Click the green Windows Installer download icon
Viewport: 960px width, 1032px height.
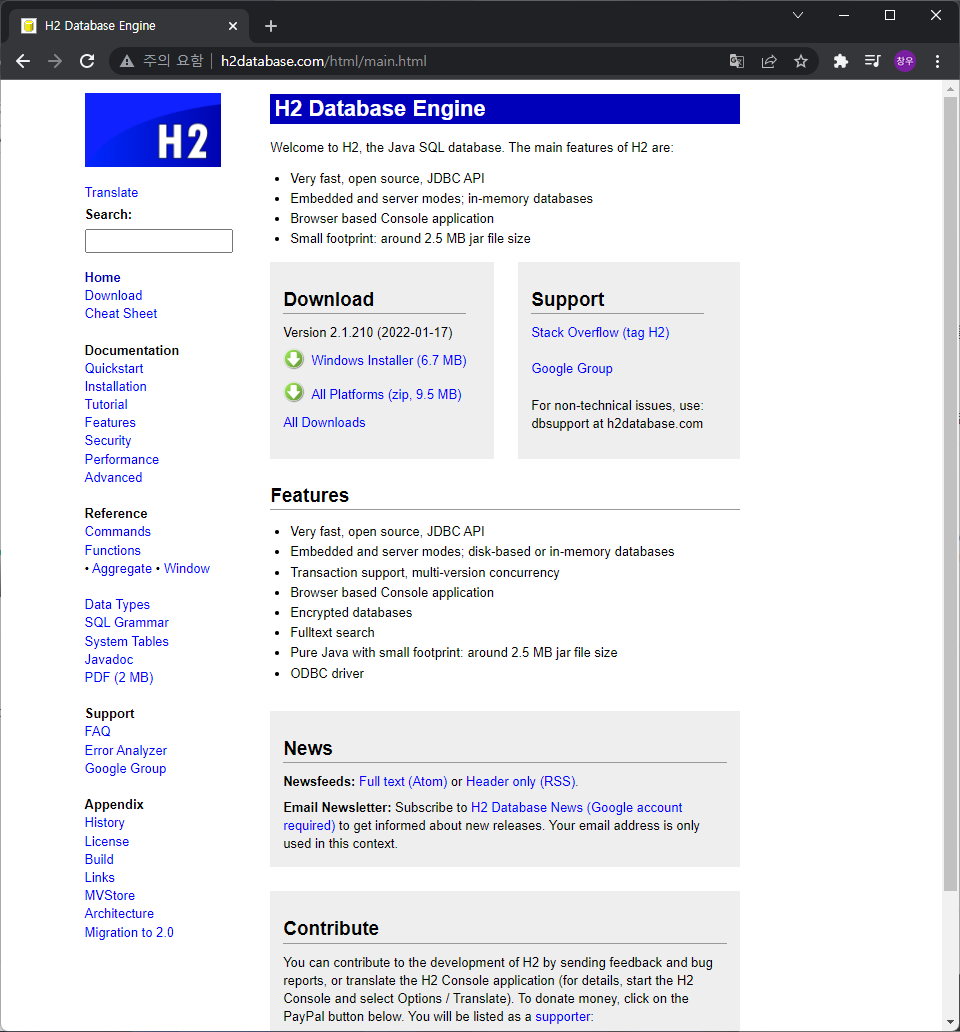294,359
